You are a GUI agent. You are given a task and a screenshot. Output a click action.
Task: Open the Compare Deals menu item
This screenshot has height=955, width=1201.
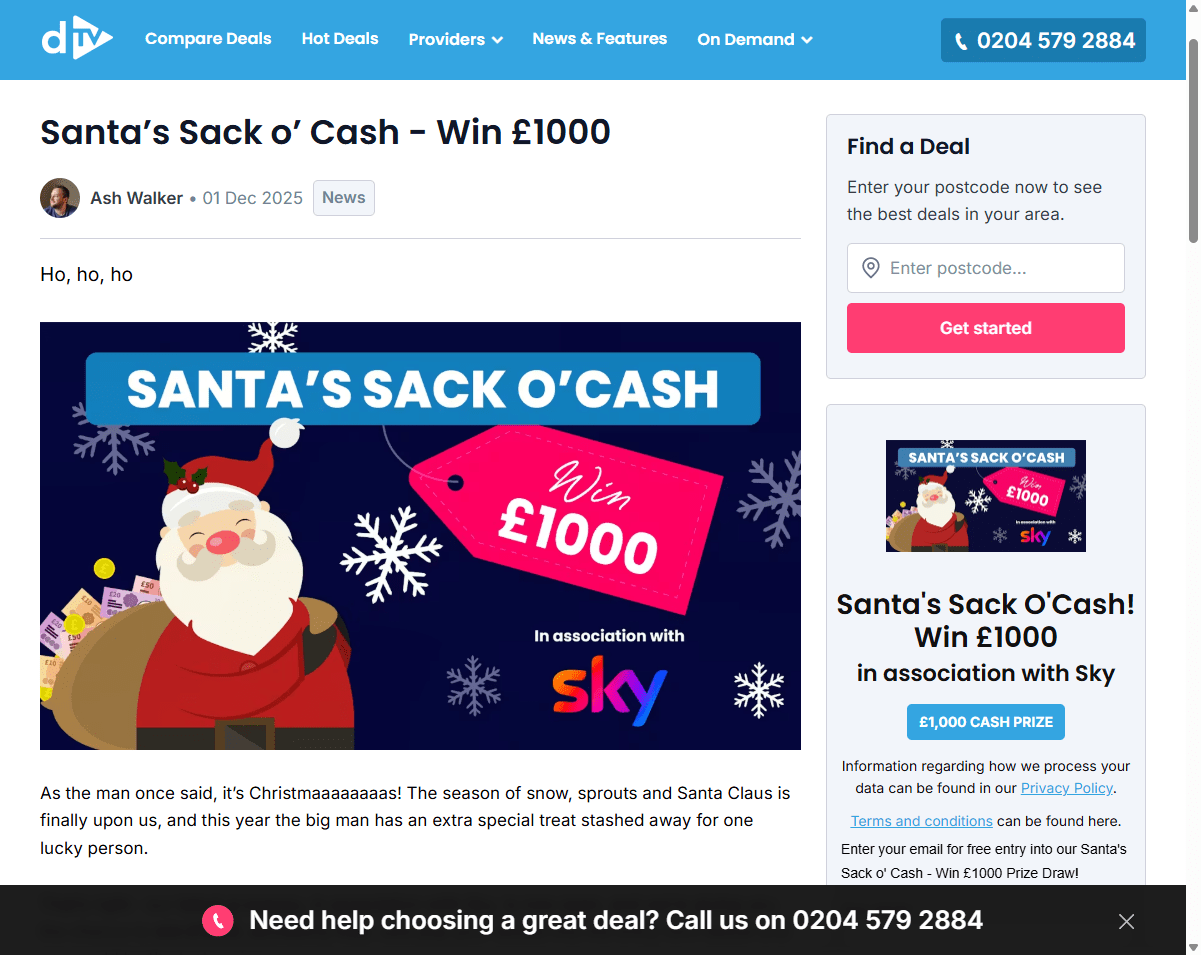pyautogui.click(x=208, y=39)
